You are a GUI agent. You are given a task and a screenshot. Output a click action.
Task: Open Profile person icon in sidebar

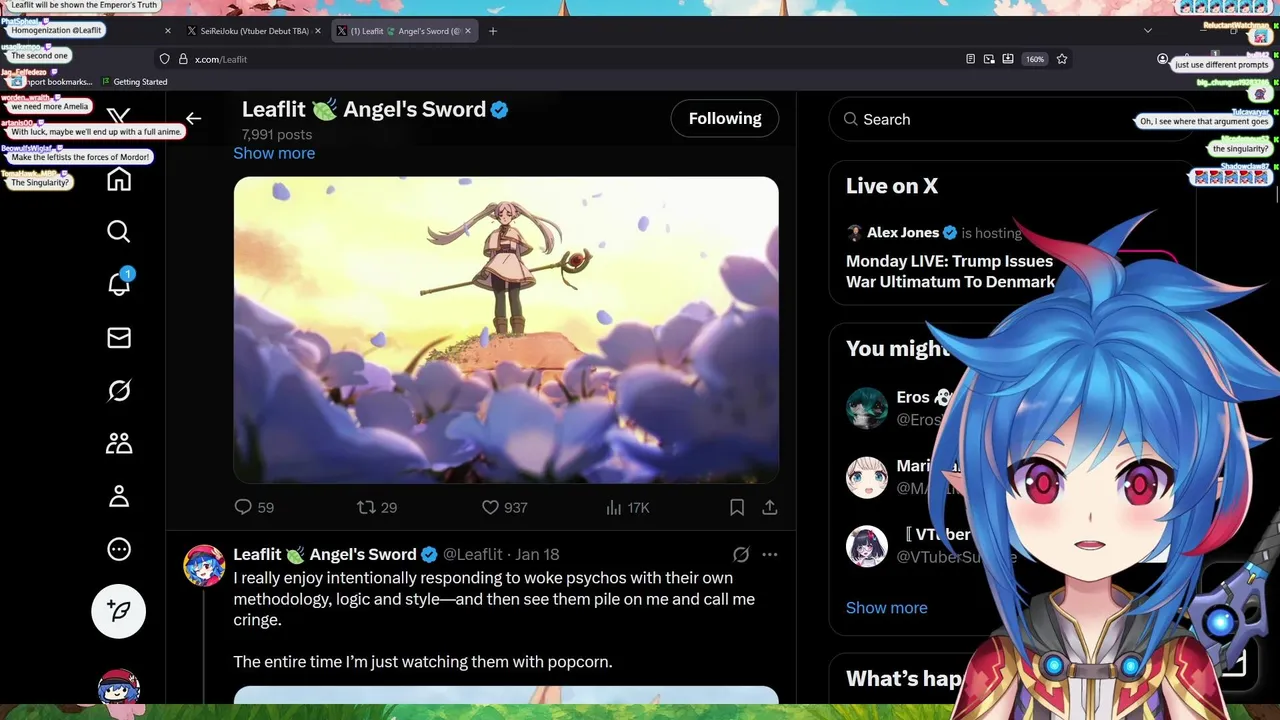point(119,496)
